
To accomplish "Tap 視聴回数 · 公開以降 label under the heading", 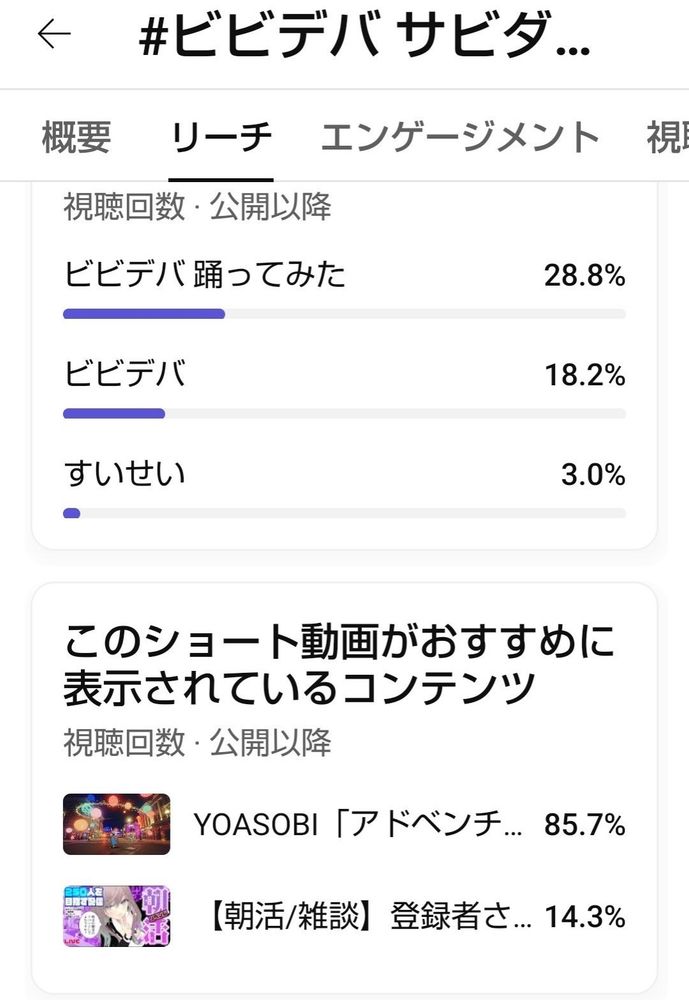I will [x=197, y=743].
